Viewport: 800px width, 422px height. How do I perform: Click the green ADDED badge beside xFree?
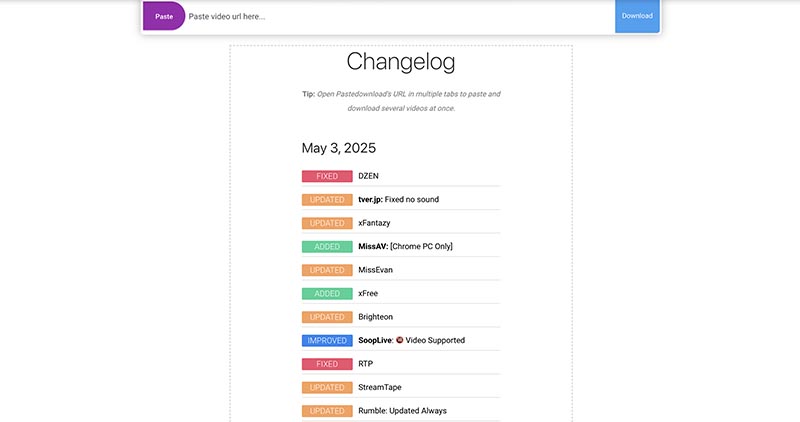coord(327,293)
